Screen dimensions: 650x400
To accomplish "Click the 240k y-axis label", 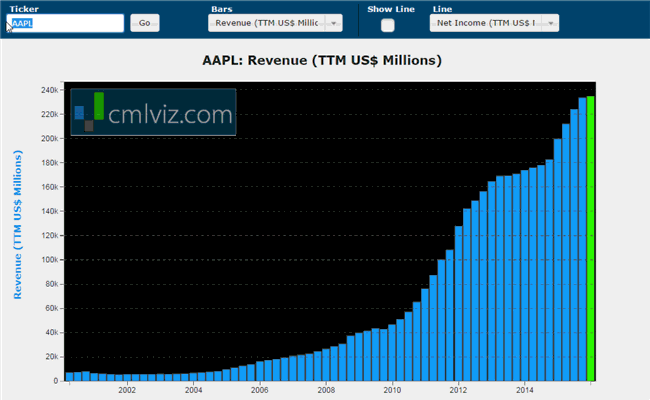I will point(50,90).
